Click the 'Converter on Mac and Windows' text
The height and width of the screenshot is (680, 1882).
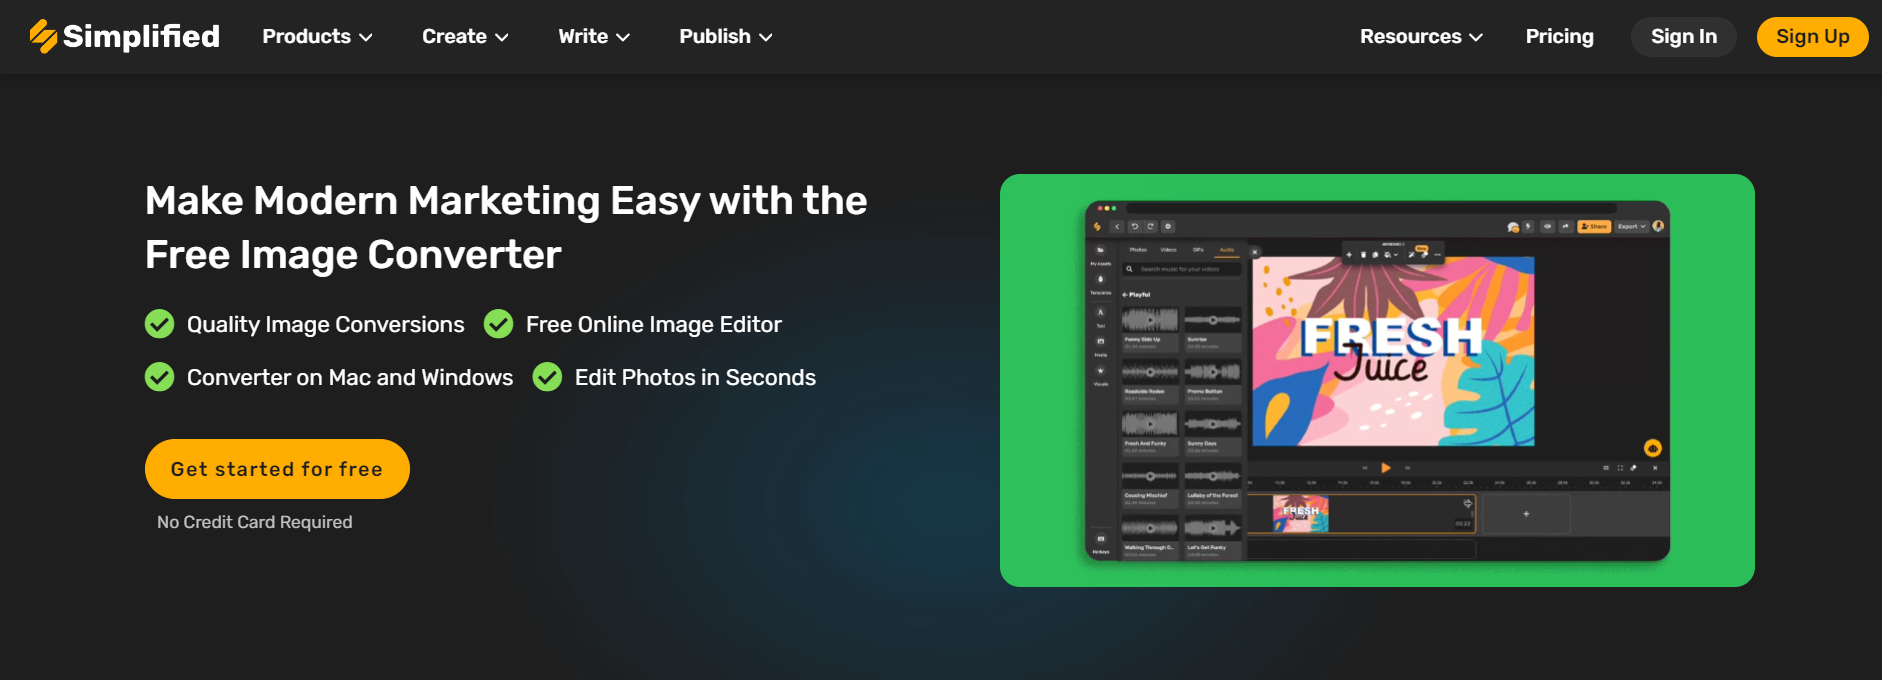tap(350, 377)
